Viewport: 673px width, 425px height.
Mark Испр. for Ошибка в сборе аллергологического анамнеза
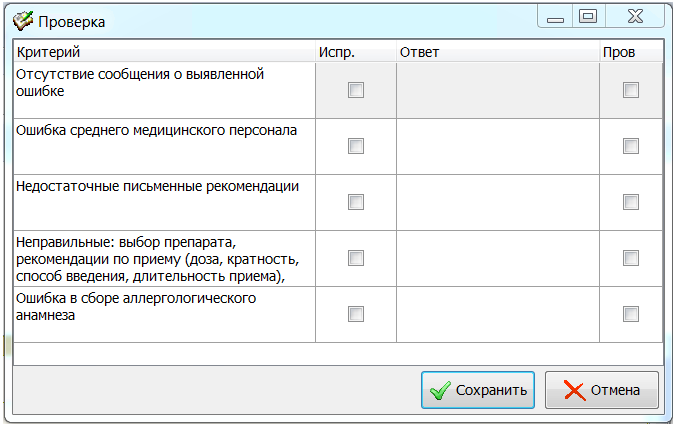pyautogui.click(x=355, y=314)
